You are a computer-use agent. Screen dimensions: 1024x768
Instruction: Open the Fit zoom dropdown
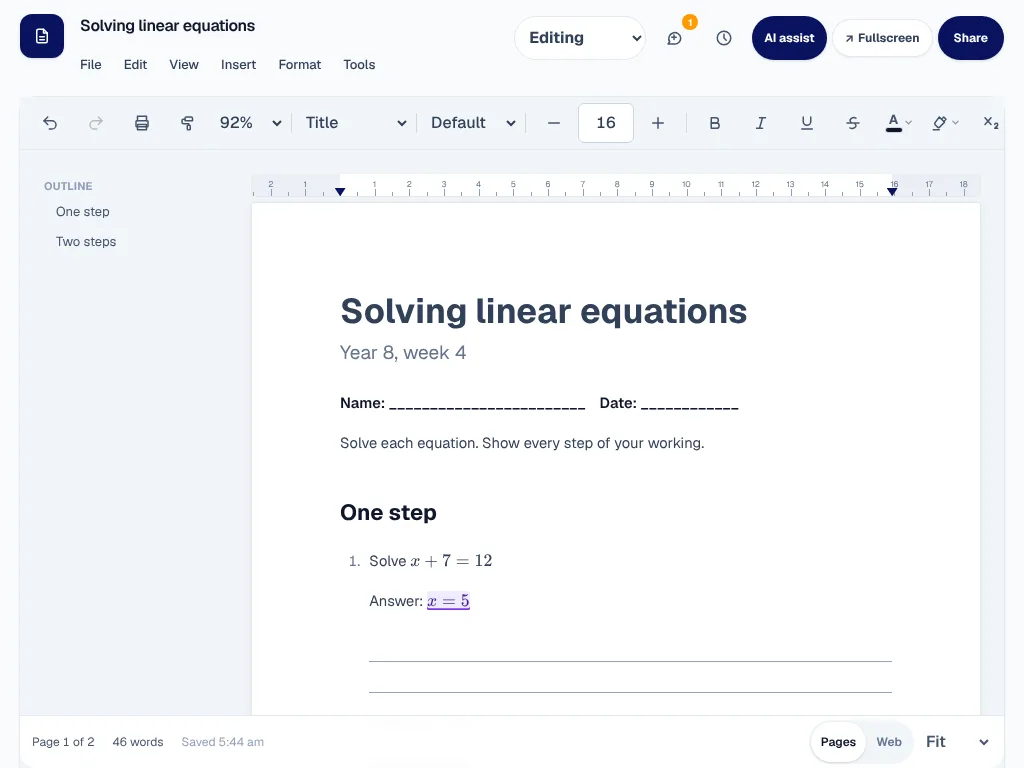[957, 742]
